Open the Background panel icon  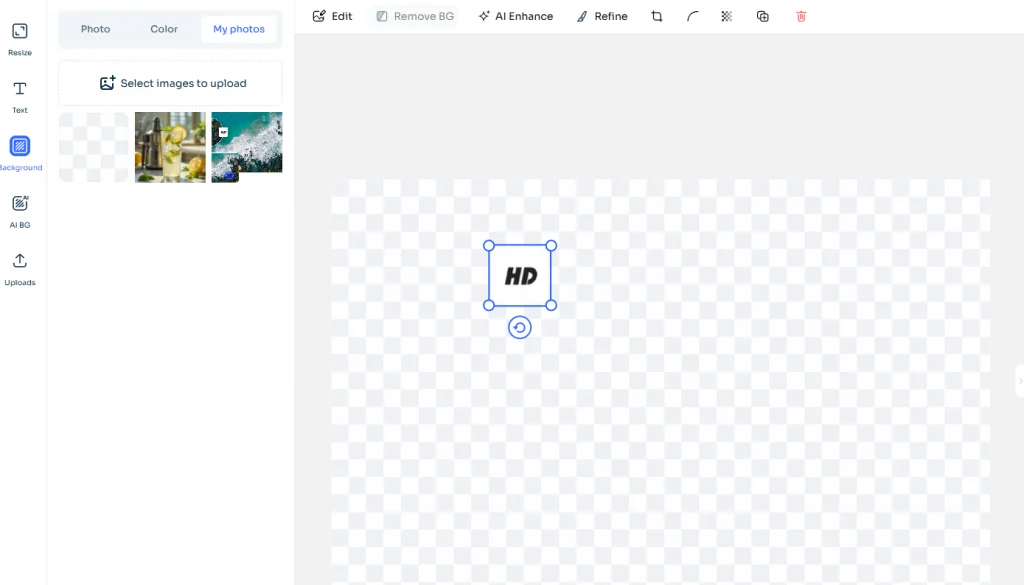[x=19, y=146]
